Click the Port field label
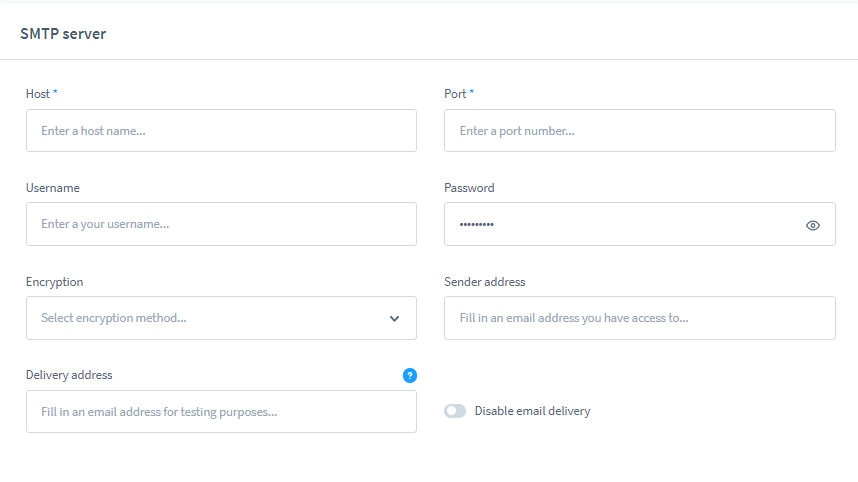The width and height of the screenshot is (858, 482). (x=455, y=94)
